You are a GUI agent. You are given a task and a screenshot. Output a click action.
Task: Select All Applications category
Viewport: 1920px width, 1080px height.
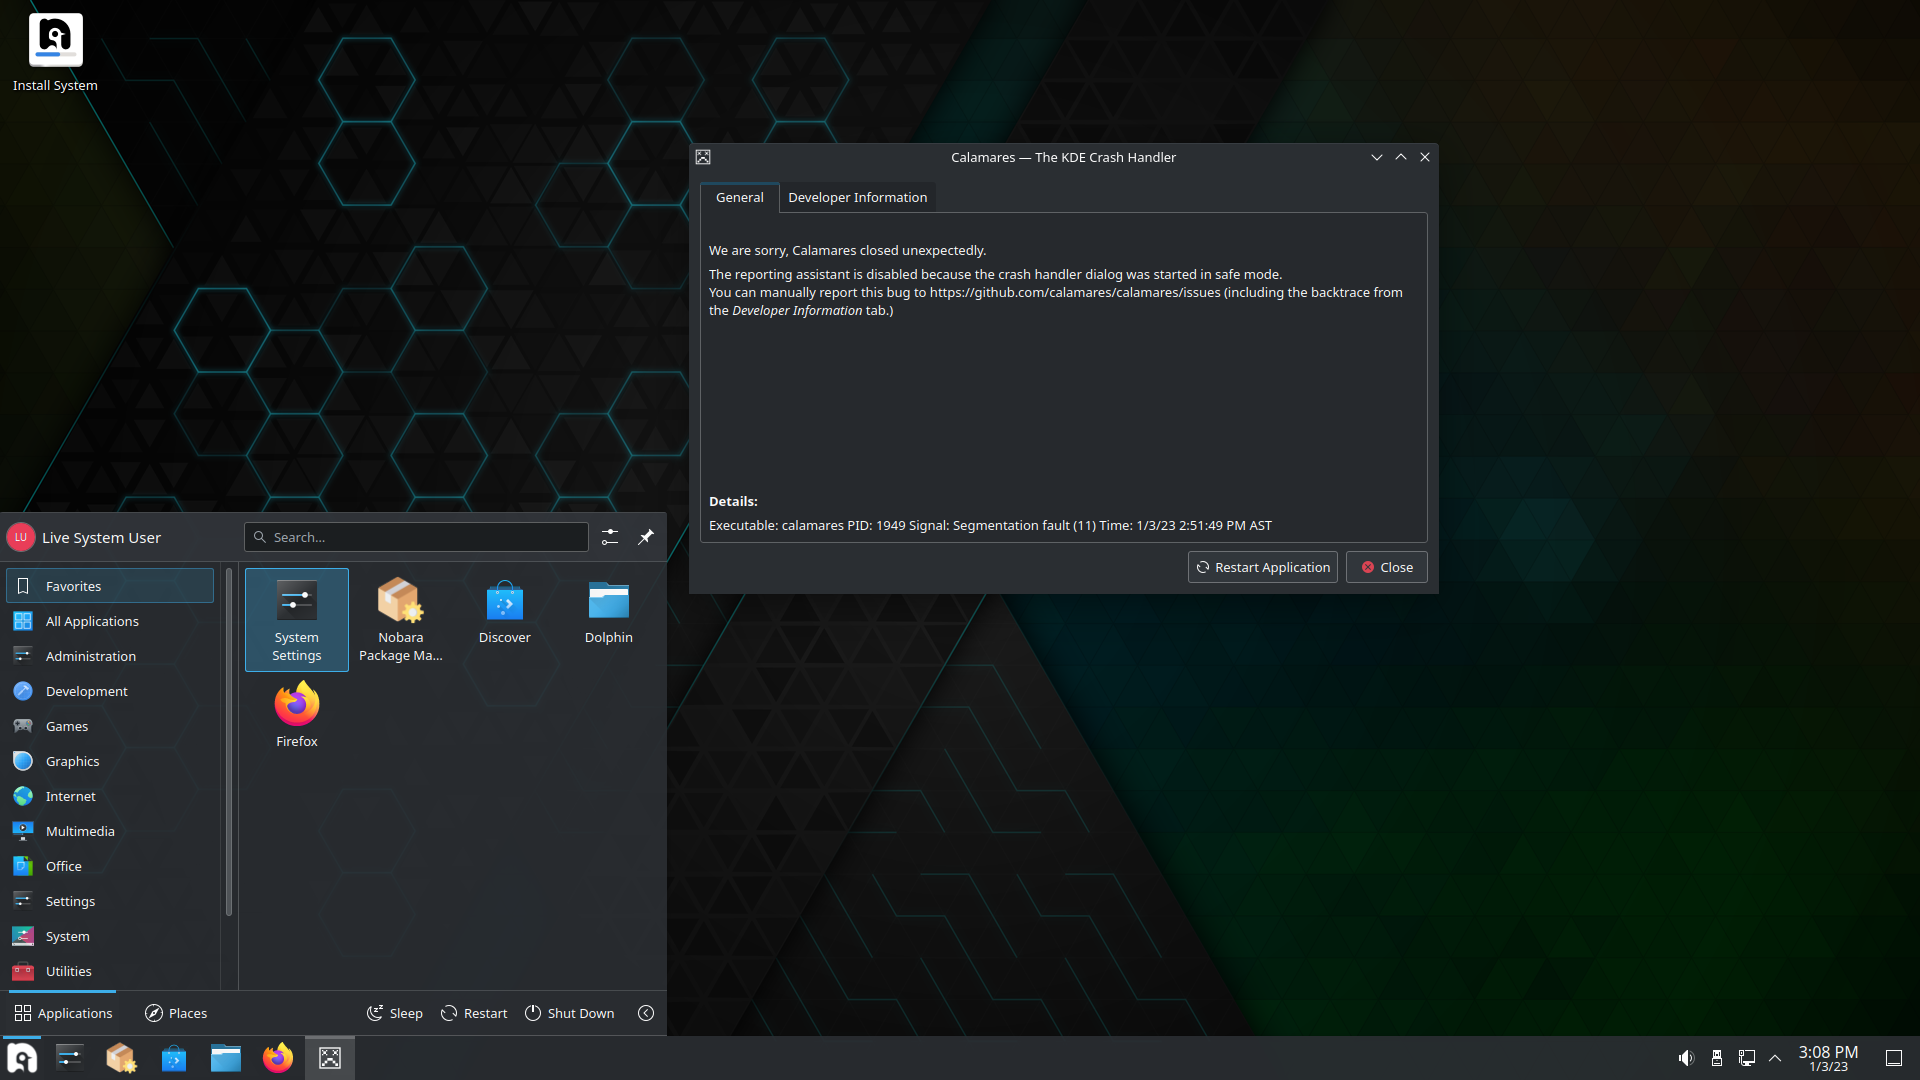click(110, 621)
